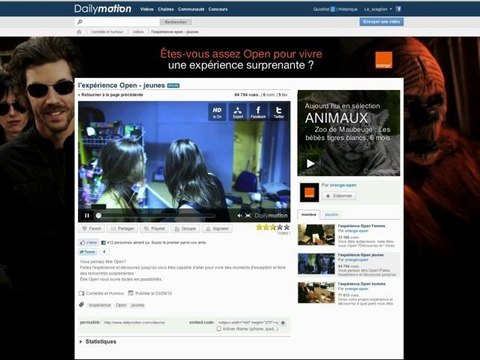Open the Vidéos menu
The height and width of the screenshot is (360, 480).
(x=147, y=9)
